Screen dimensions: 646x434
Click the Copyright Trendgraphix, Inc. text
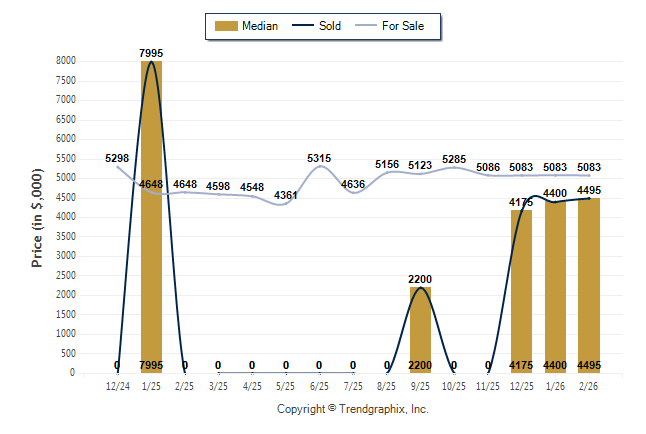click(x=352, y=409)
